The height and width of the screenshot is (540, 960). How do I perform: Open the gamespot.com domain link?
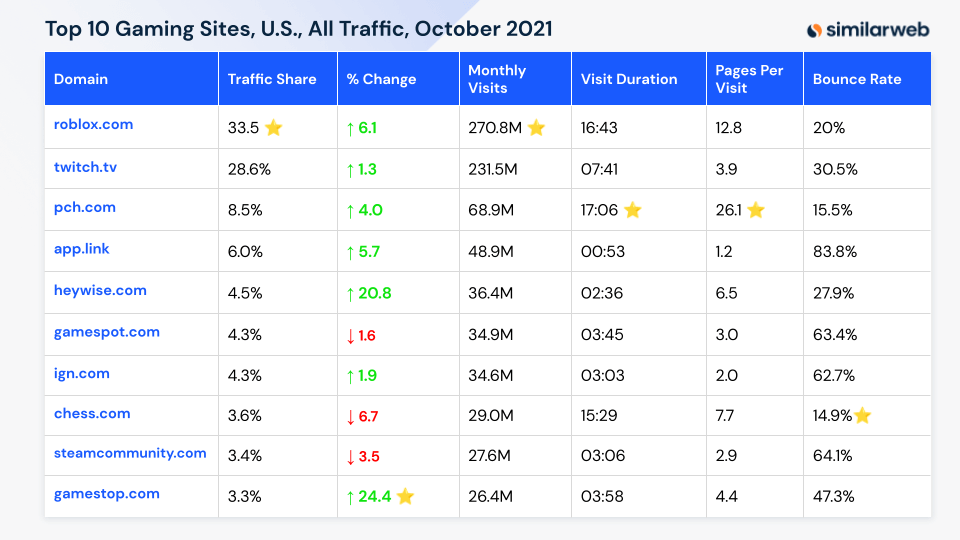point(106,332)
